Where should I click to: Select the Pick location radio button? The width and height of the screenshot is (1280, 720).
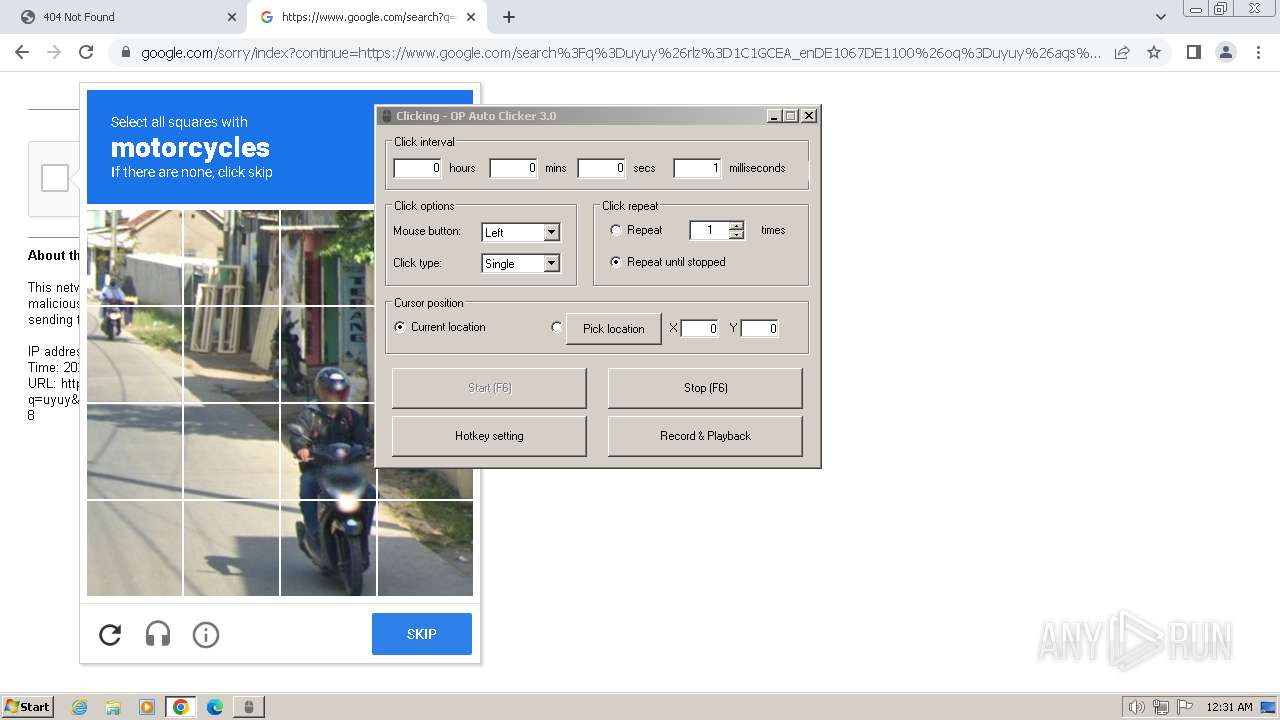557,327
